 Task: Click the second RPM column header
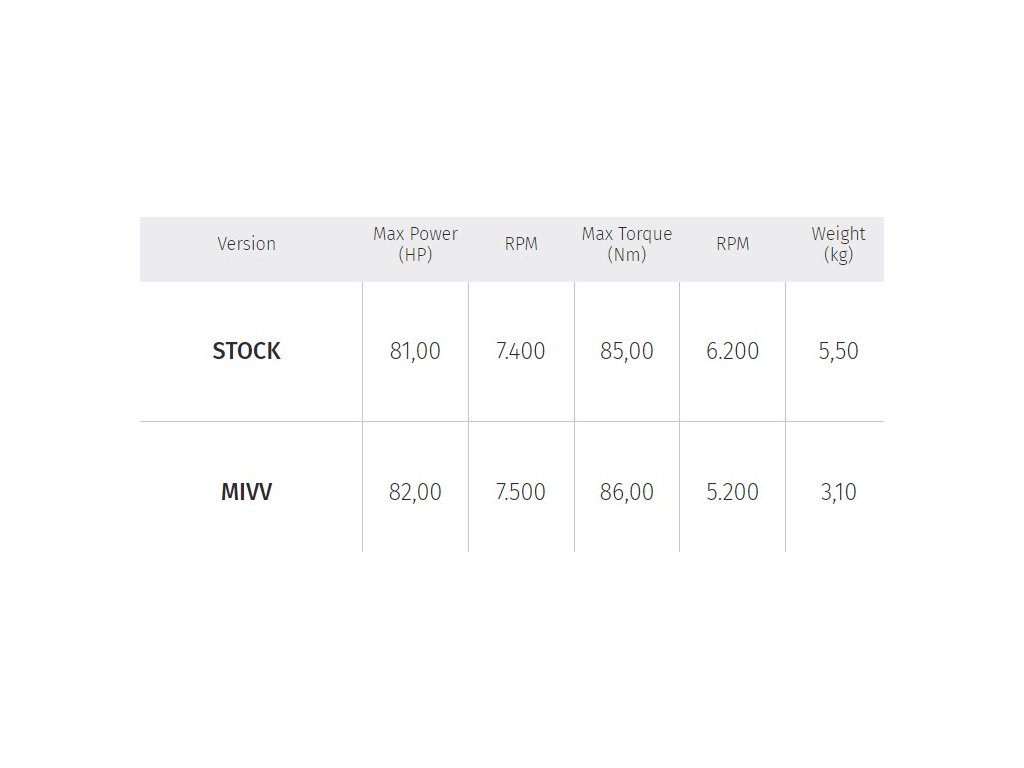click(x=733, y=244)
